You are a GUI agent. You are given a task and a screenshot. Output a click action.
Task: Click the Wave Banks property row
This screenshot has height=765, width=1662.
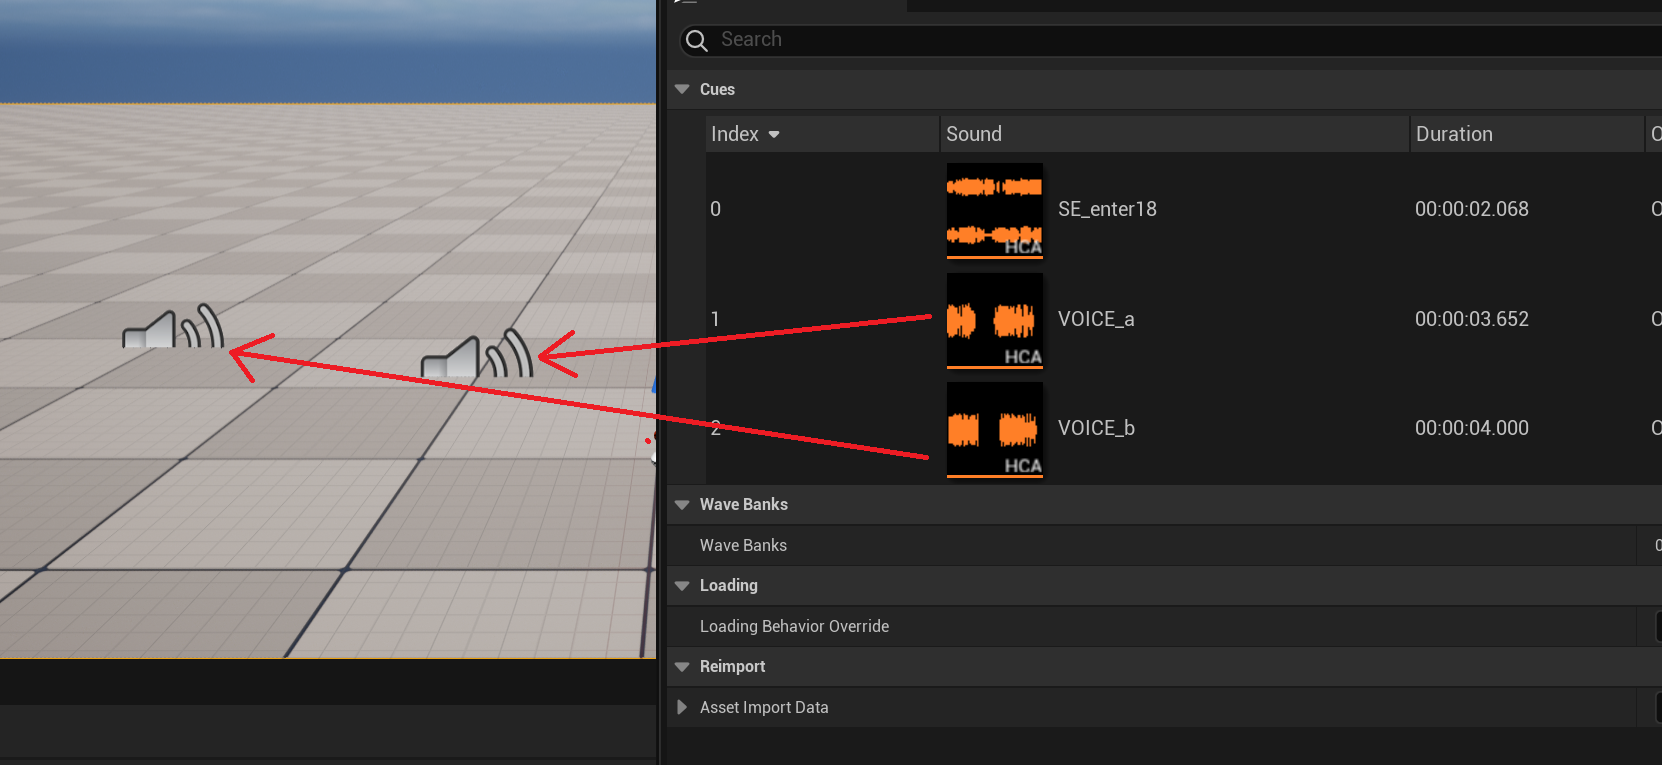point(743,545)
